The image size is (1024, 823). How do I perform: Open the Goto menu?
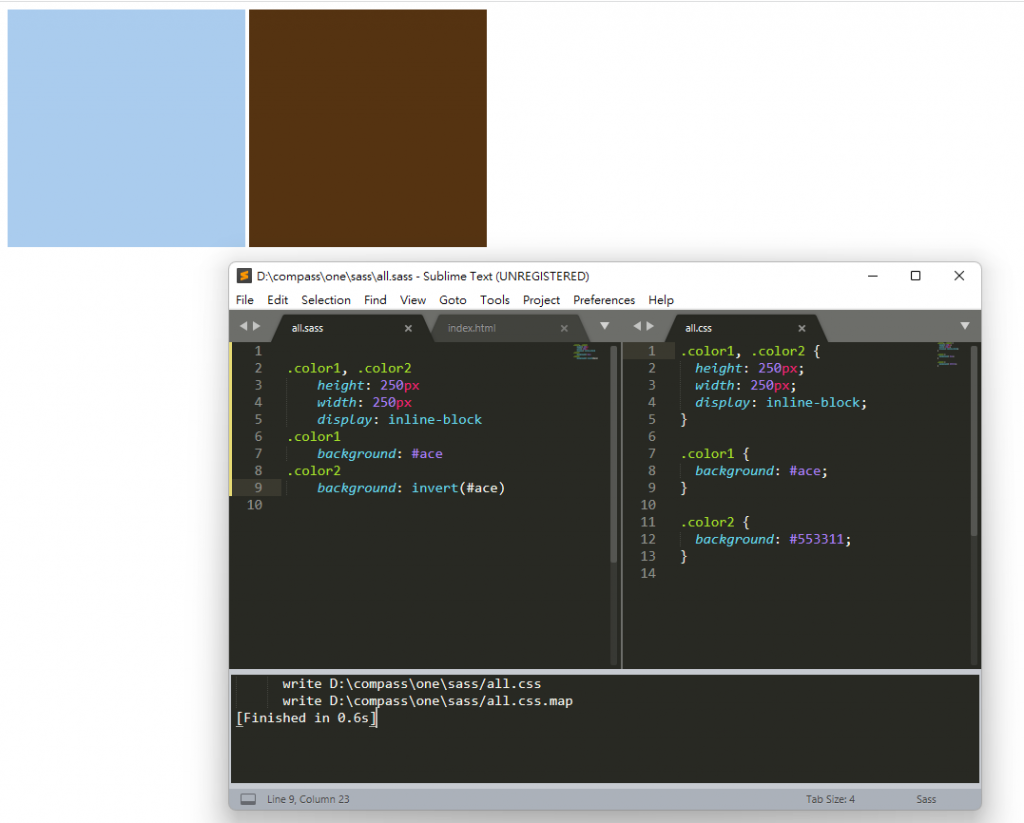point(453,300)
